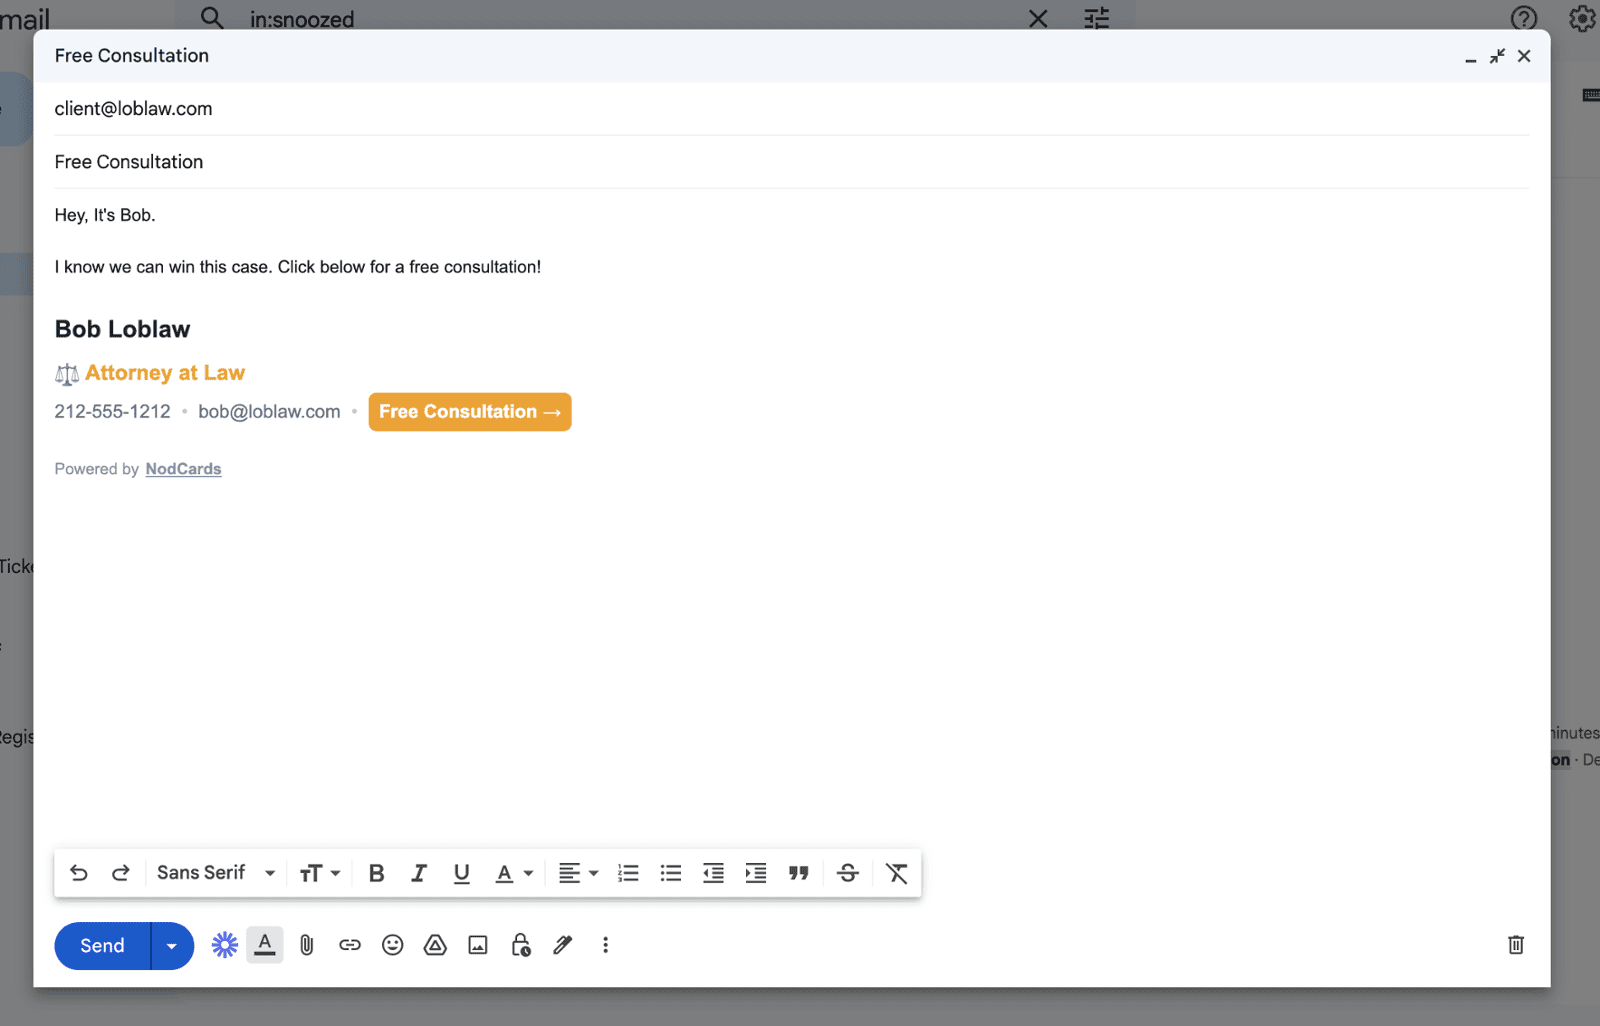1600x1026 pixels.
Task: Attach a file with the paperclip icon
Action: 307,945
